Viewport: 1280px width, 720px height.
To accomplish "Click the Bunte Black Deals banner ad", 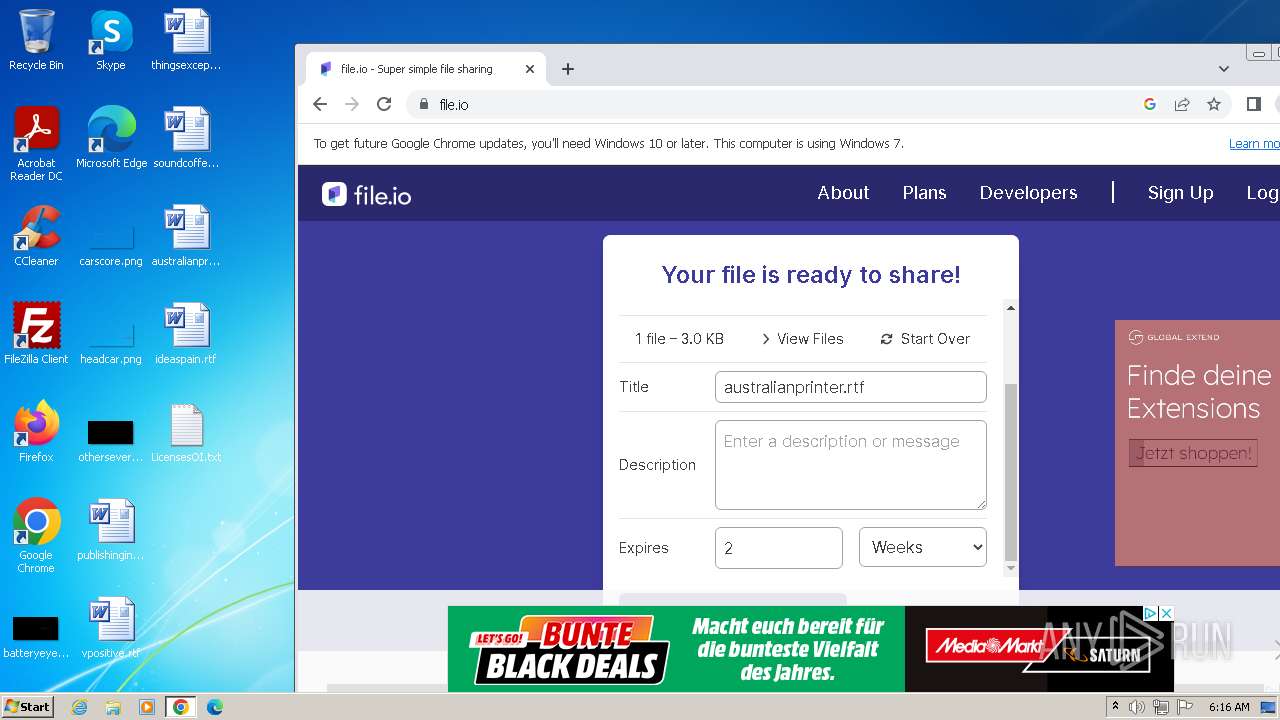I will click(x=811, y=649).
